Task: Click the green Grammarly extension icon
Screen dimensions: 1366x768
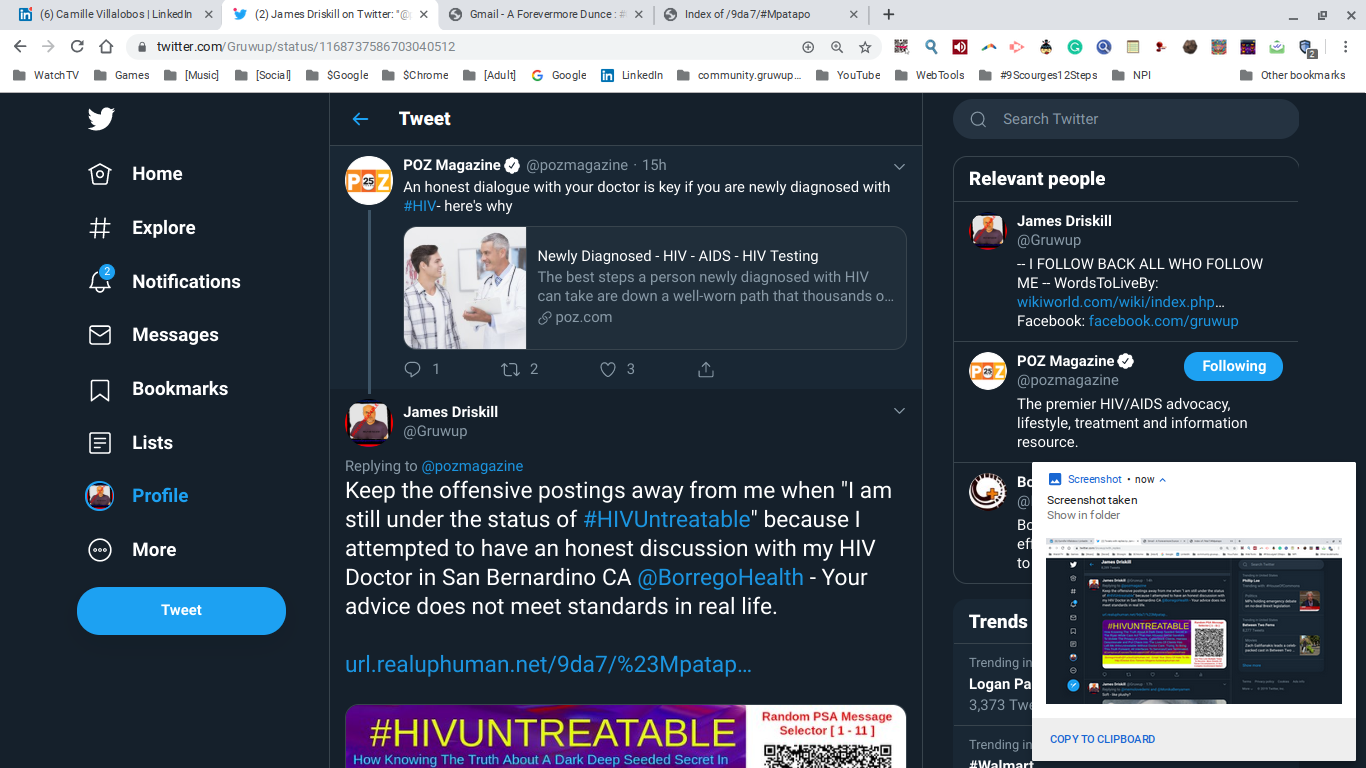Action: [1075, 47]
